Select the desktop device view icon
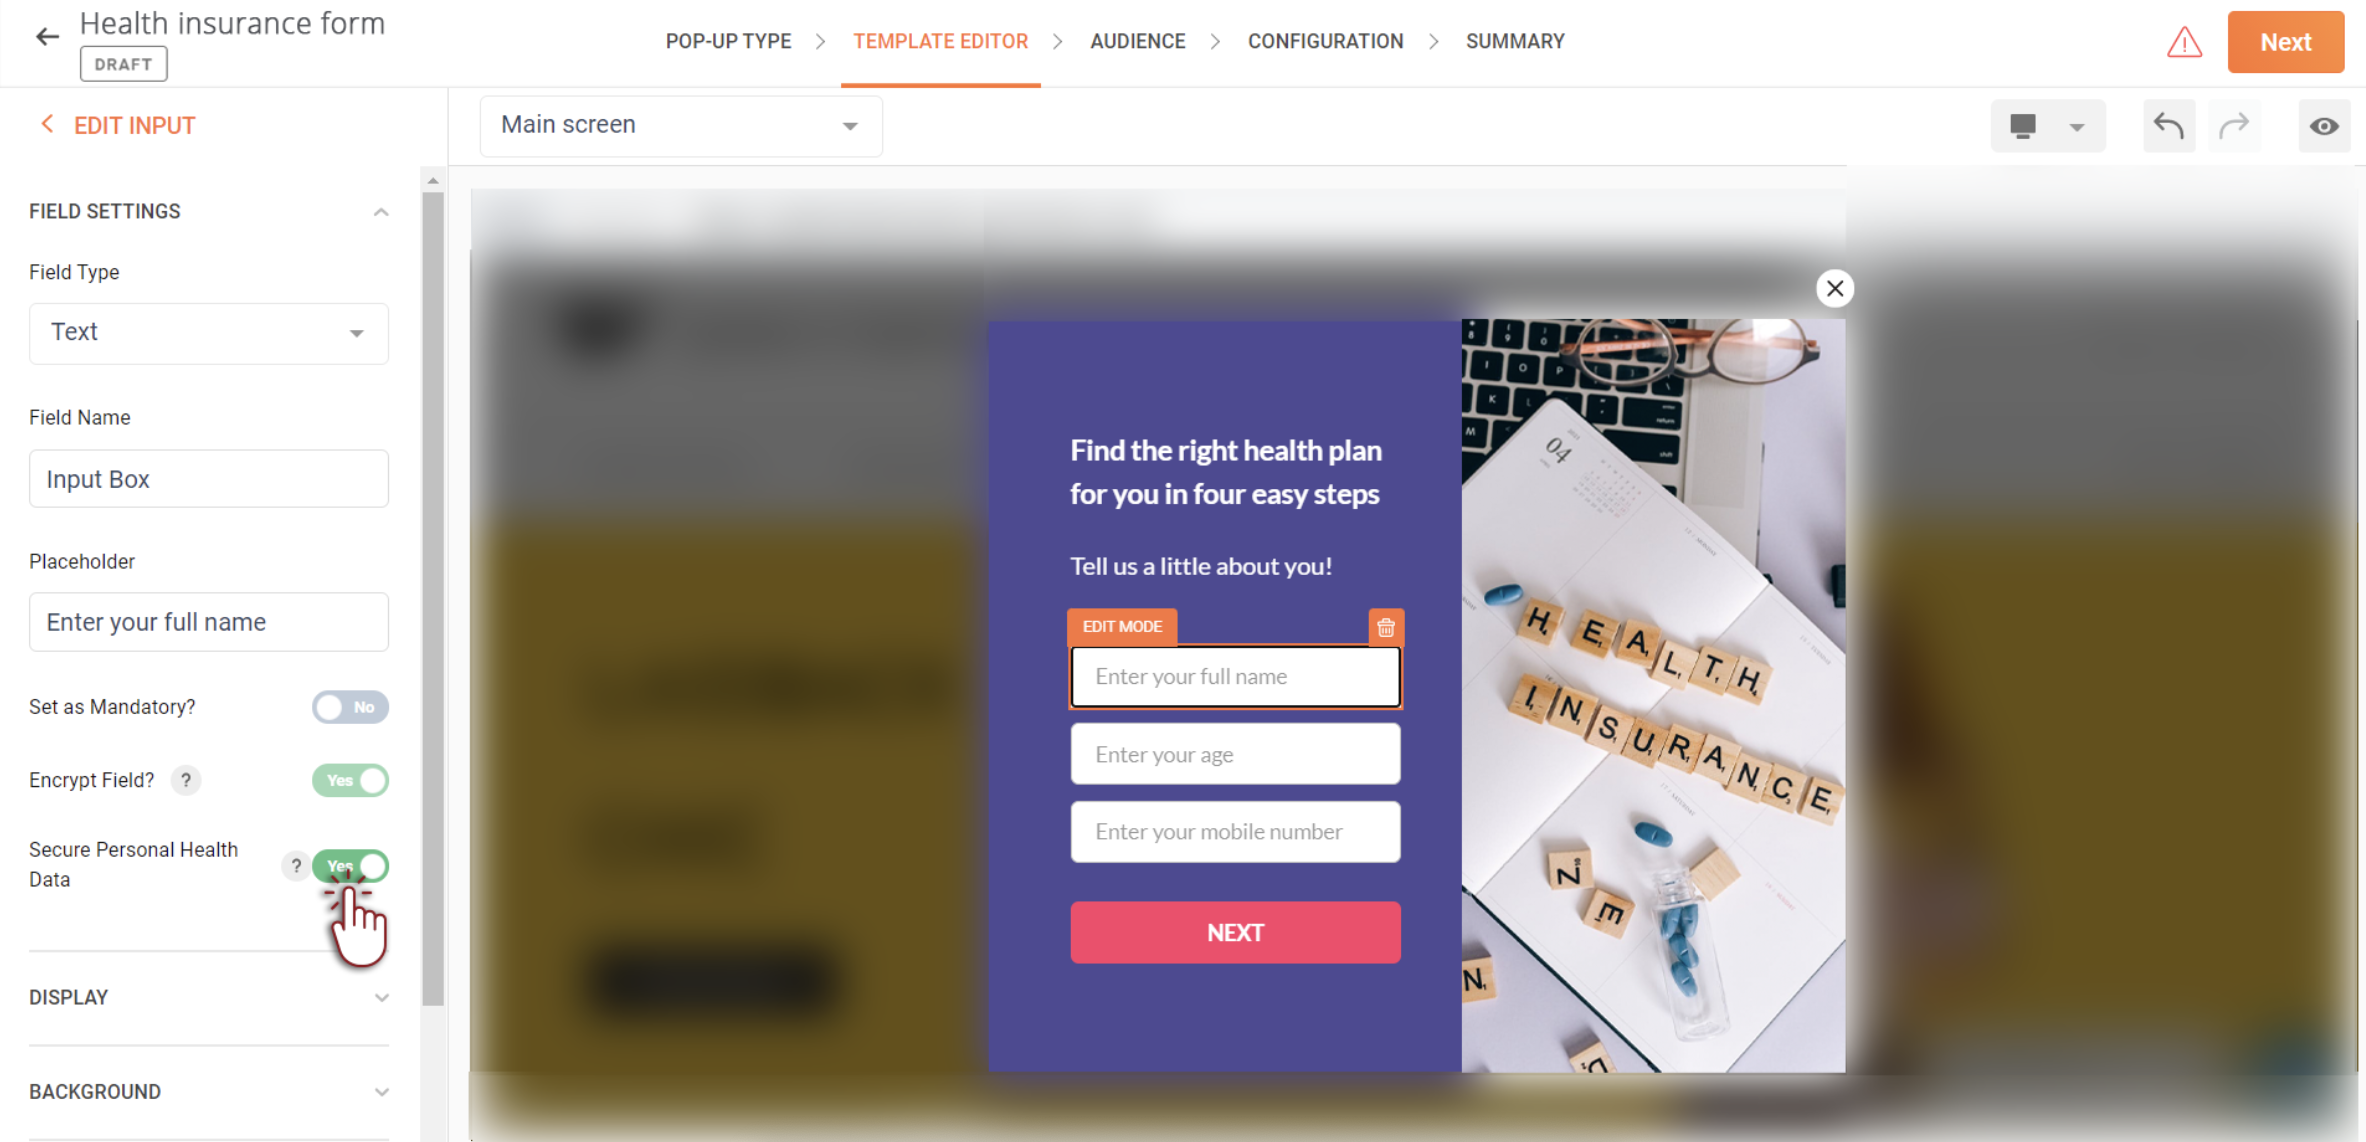The height and width of the screenshot is (1142, 2366). pyautogui.click(x=2023, y=126)
